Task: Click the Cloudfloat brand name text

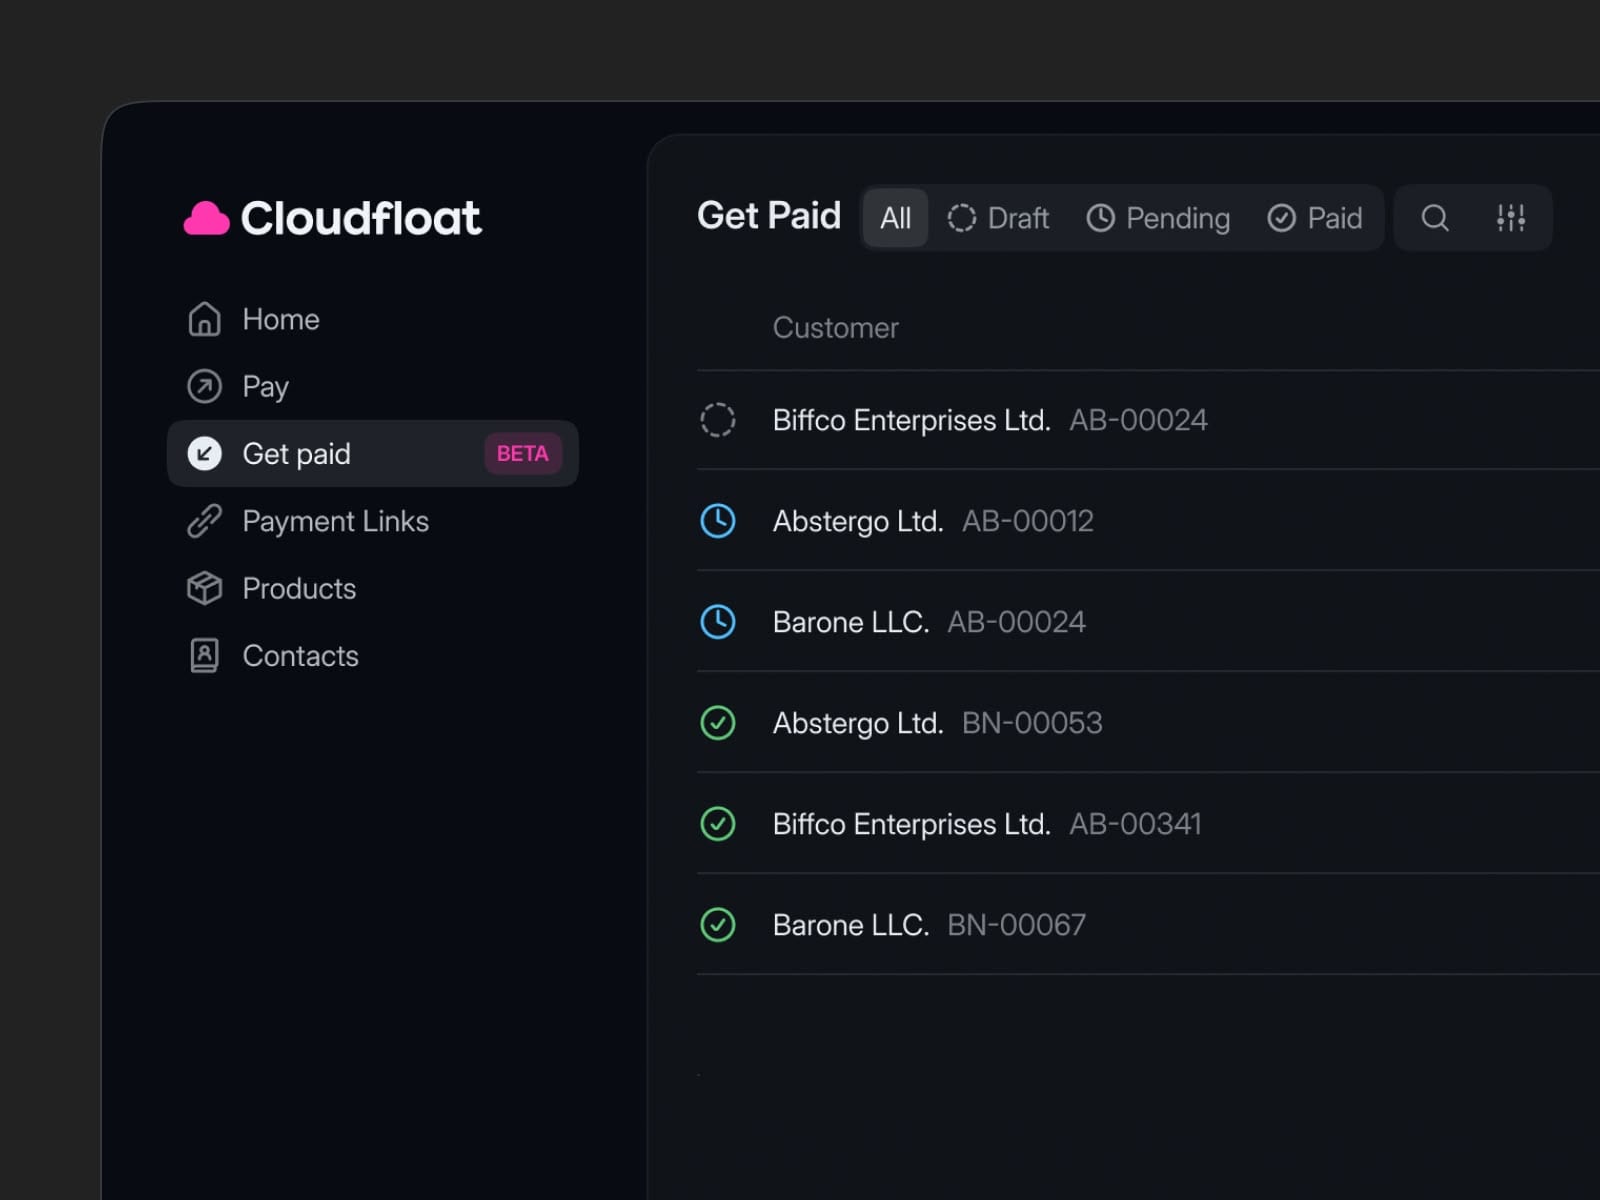Action: point(361,218)
